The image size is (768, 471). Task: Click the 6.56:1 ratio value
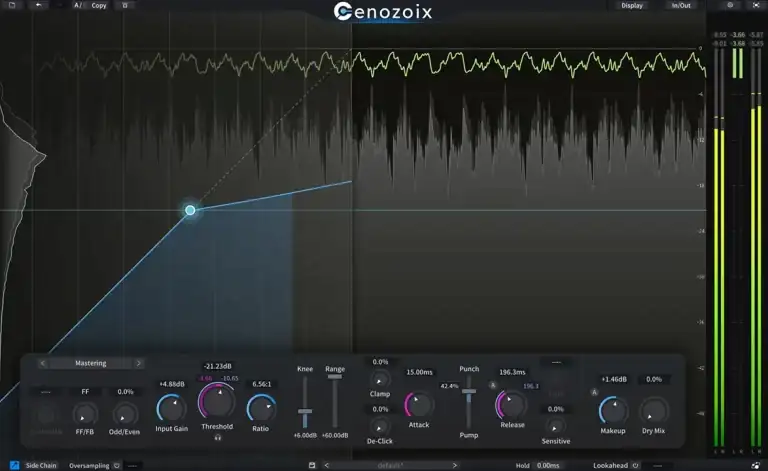pyautogui.click(x=262, y=384)
